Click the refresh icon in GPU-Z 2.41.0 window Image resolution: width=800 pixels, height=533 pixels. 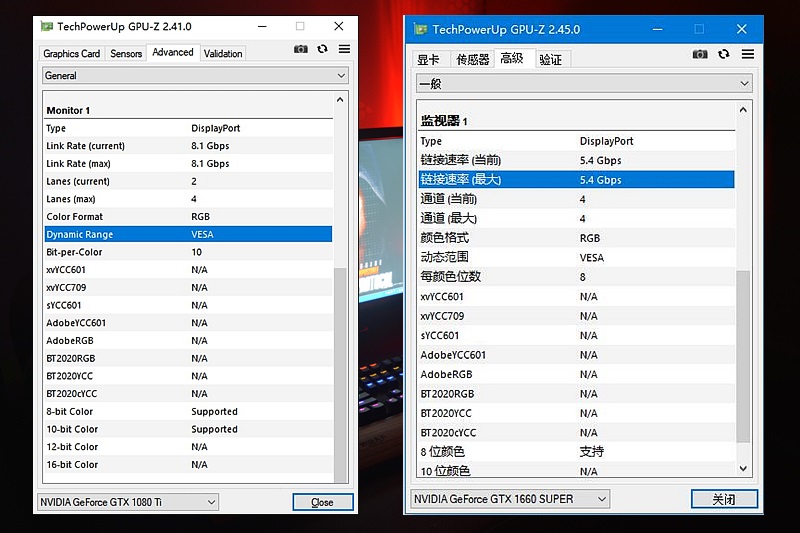coord(322,49)
